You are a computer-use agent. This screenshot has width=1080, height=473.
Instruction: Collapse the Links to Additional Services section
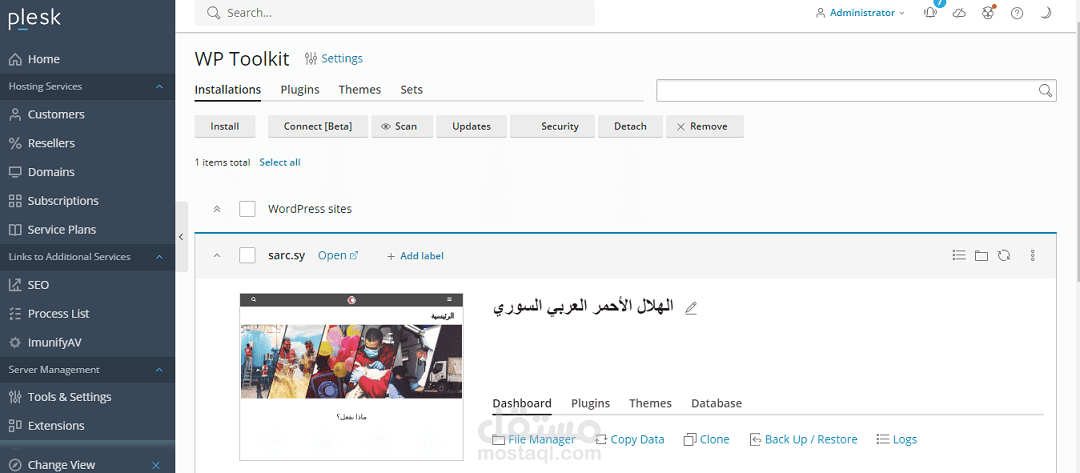(159, 257)
